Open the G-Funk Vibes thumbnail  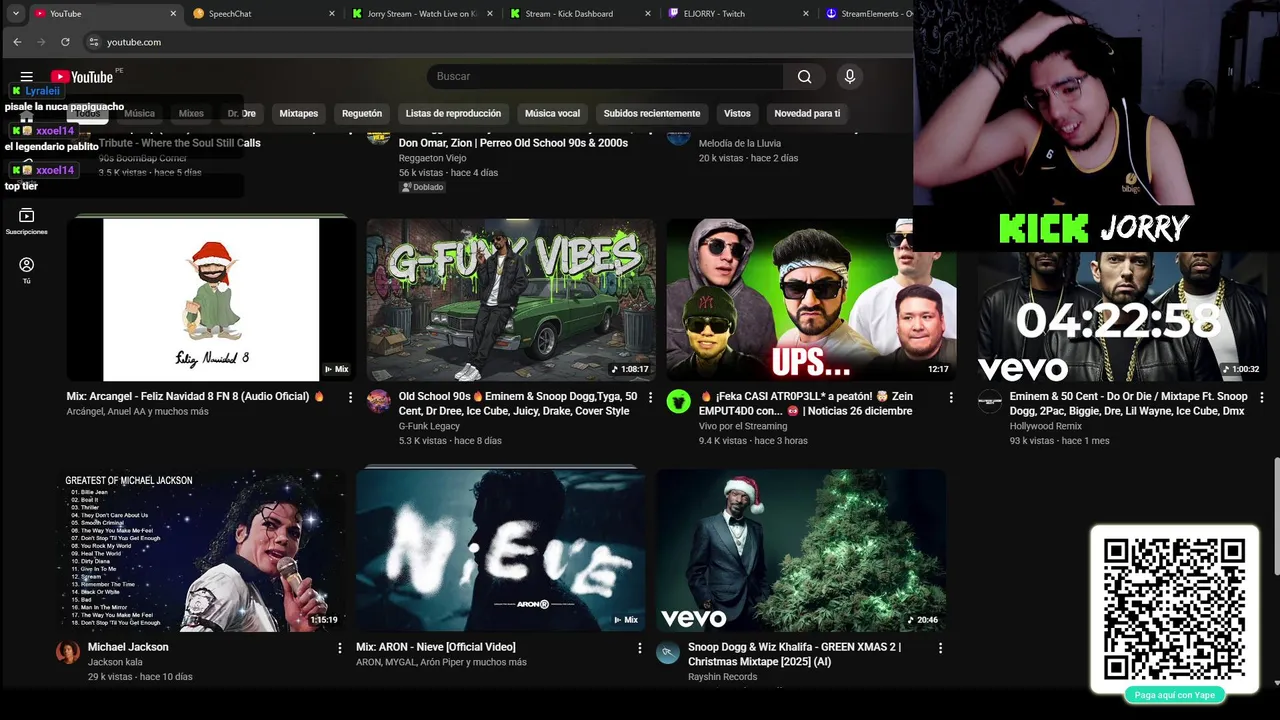click(x=511, y=299)
